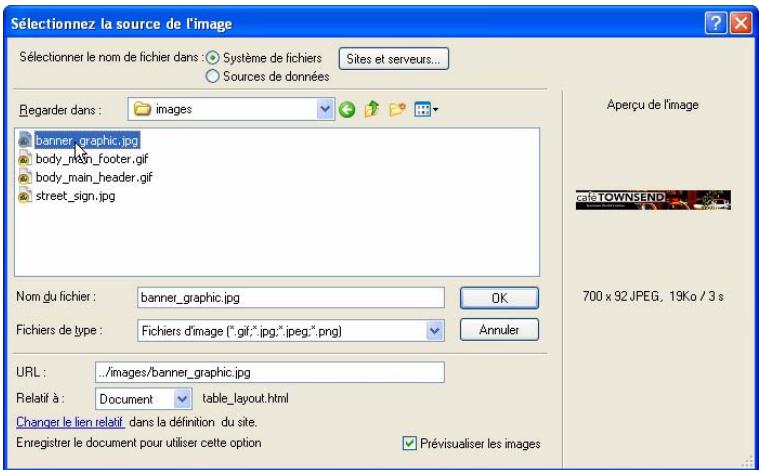The image size is (759, 470).
Task: Open the View menu icon
Action: [x=426, y=110]
